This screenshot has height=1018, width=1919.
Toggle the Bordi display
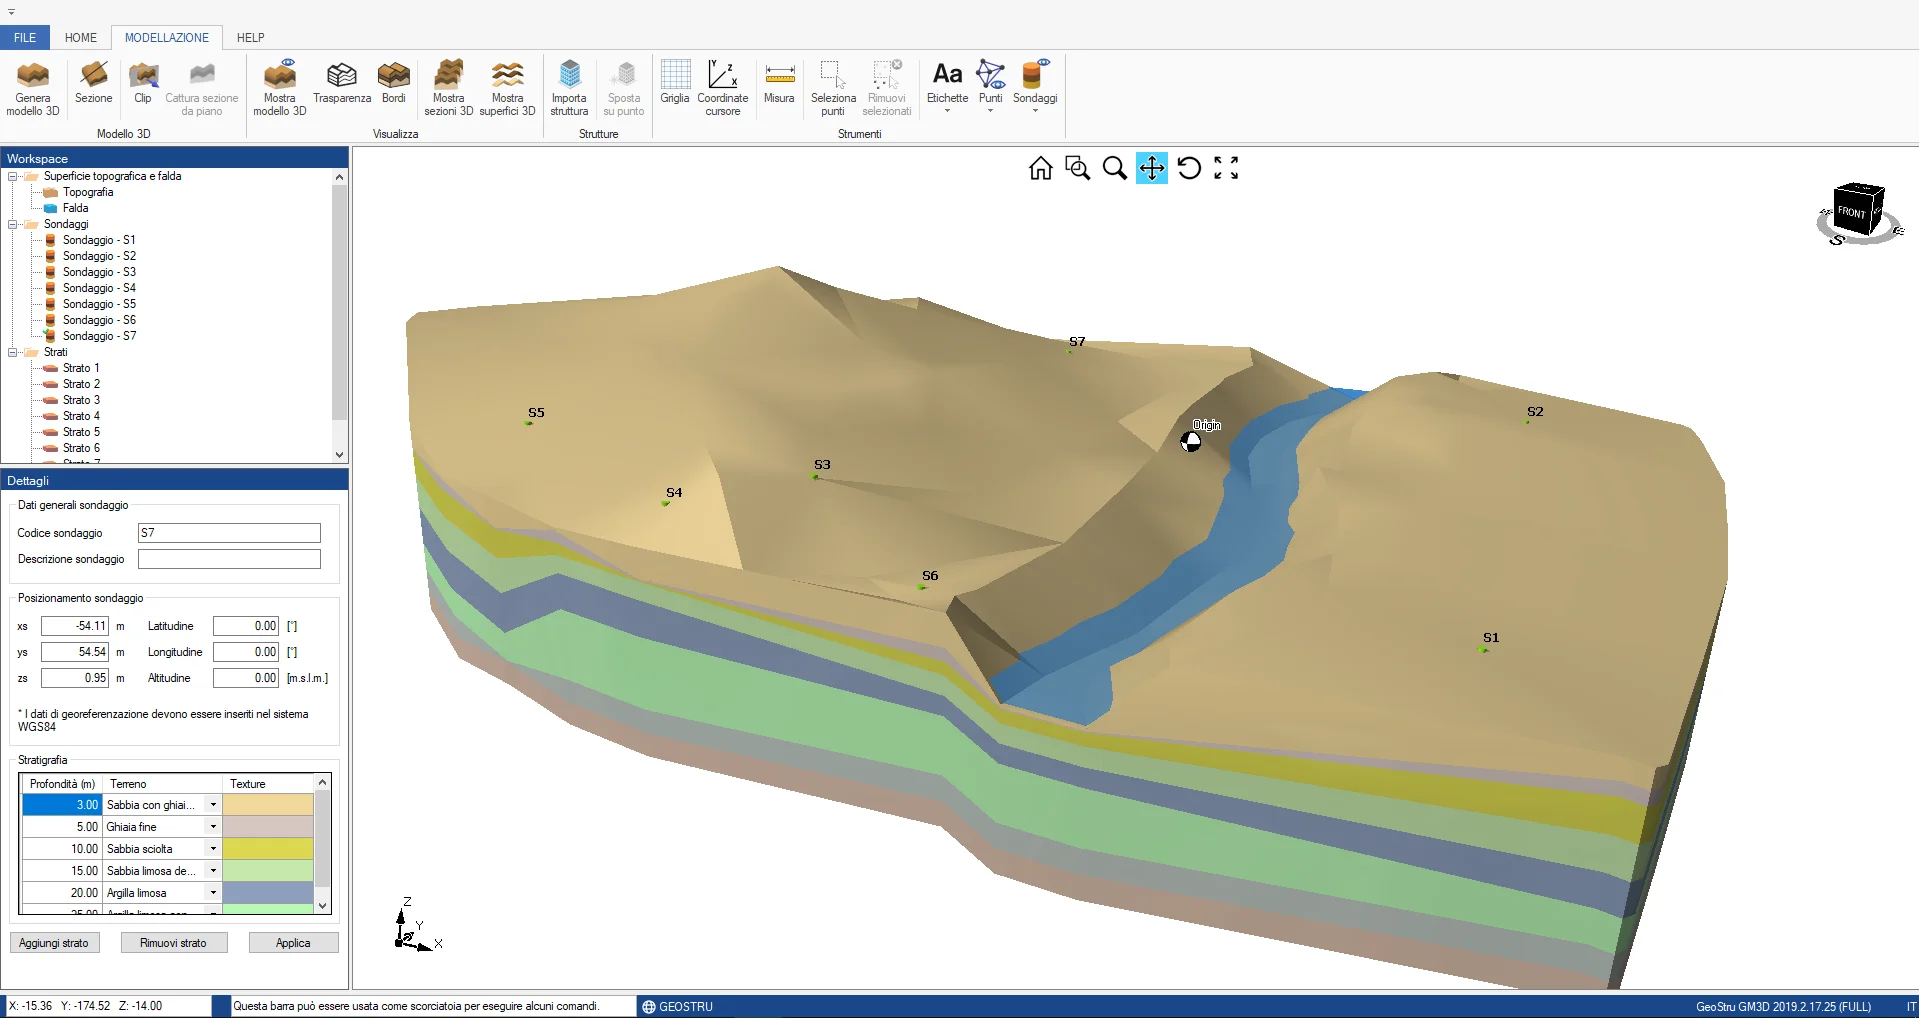[x=394, y=83]
